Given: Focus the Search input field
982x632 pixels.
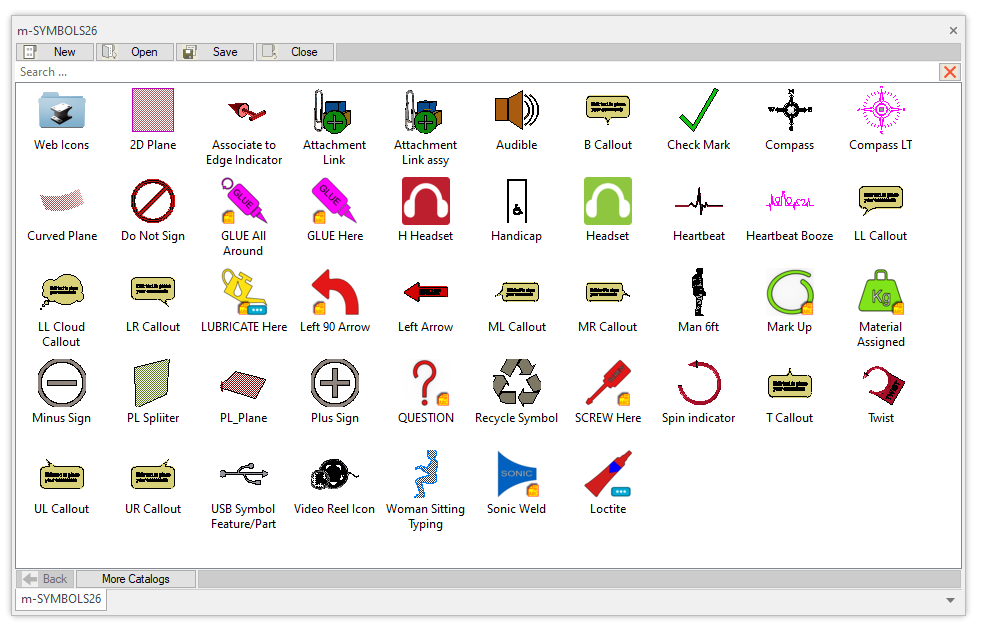Looking at the screenshot, I should (x=470, y=72).
